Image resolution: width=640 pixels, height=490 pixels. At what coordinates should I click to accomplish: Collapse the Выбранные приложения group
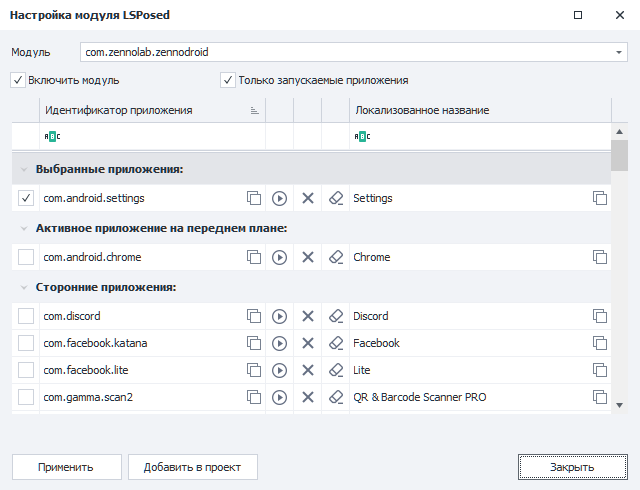pyautogui.click(x=24, y=169)
